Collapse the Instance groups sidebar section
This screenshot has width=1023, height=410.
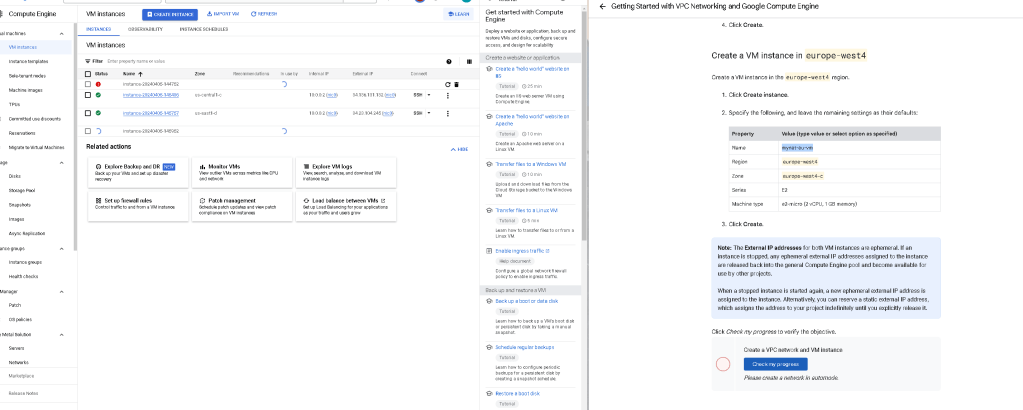(x=62, y=249)
